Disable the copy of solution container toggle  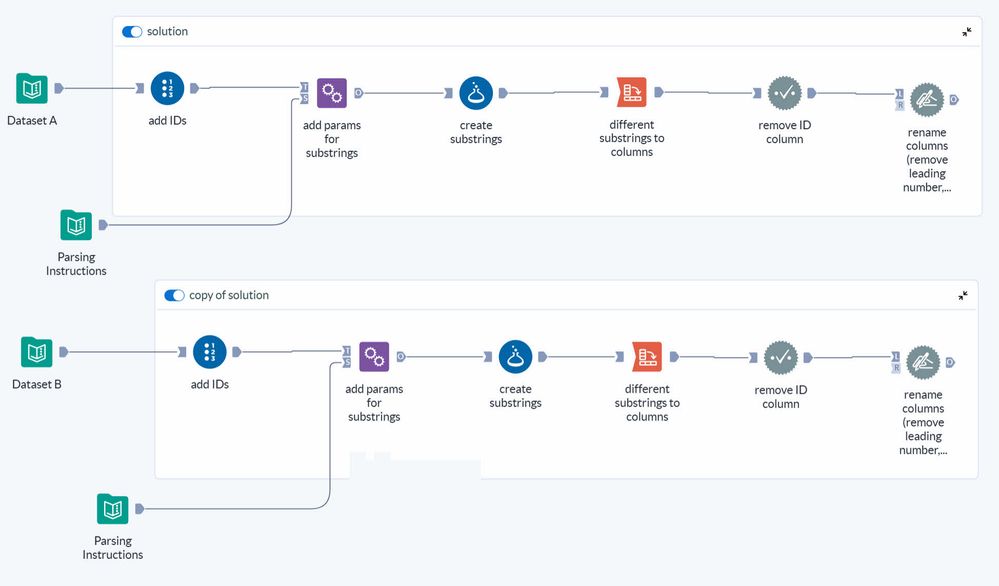click(174, 296)
